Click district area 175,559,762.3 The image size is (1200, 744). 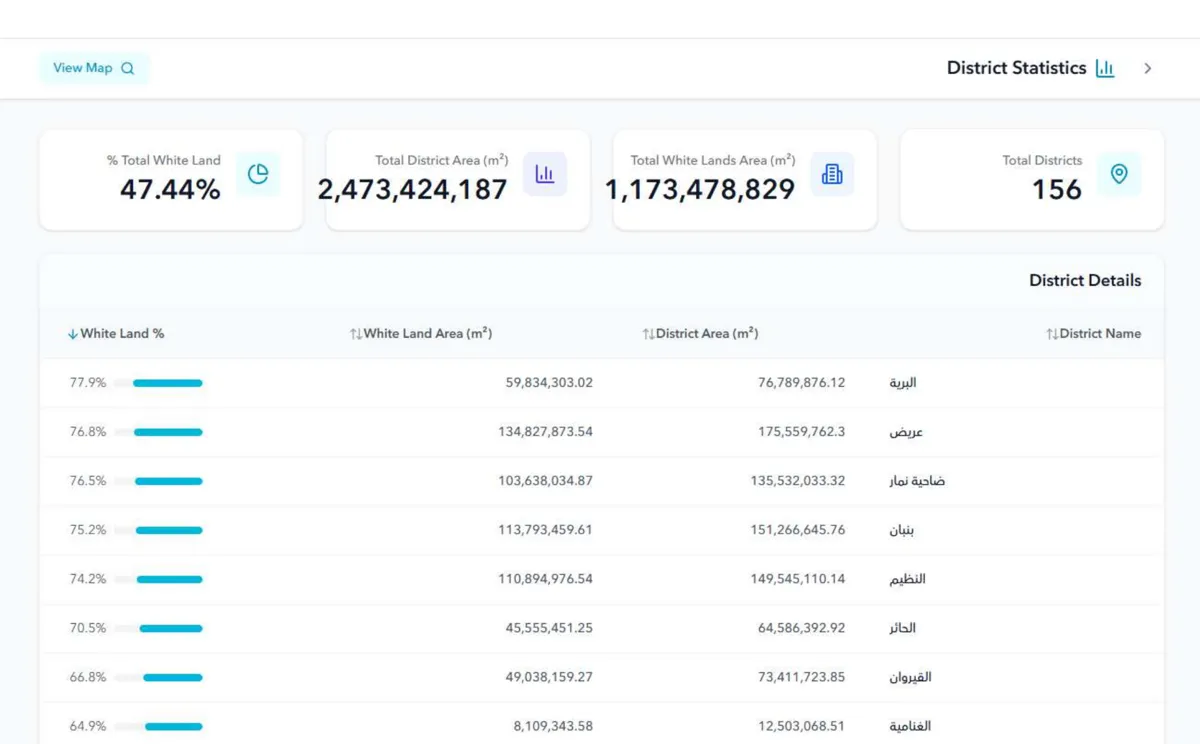click(801, 432)
